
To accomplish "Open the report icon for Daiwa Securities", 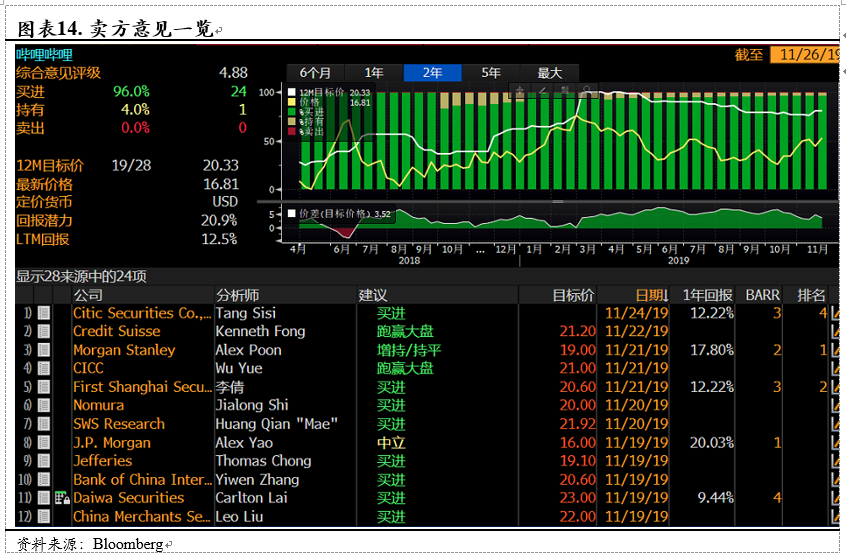I will [44, 498].
